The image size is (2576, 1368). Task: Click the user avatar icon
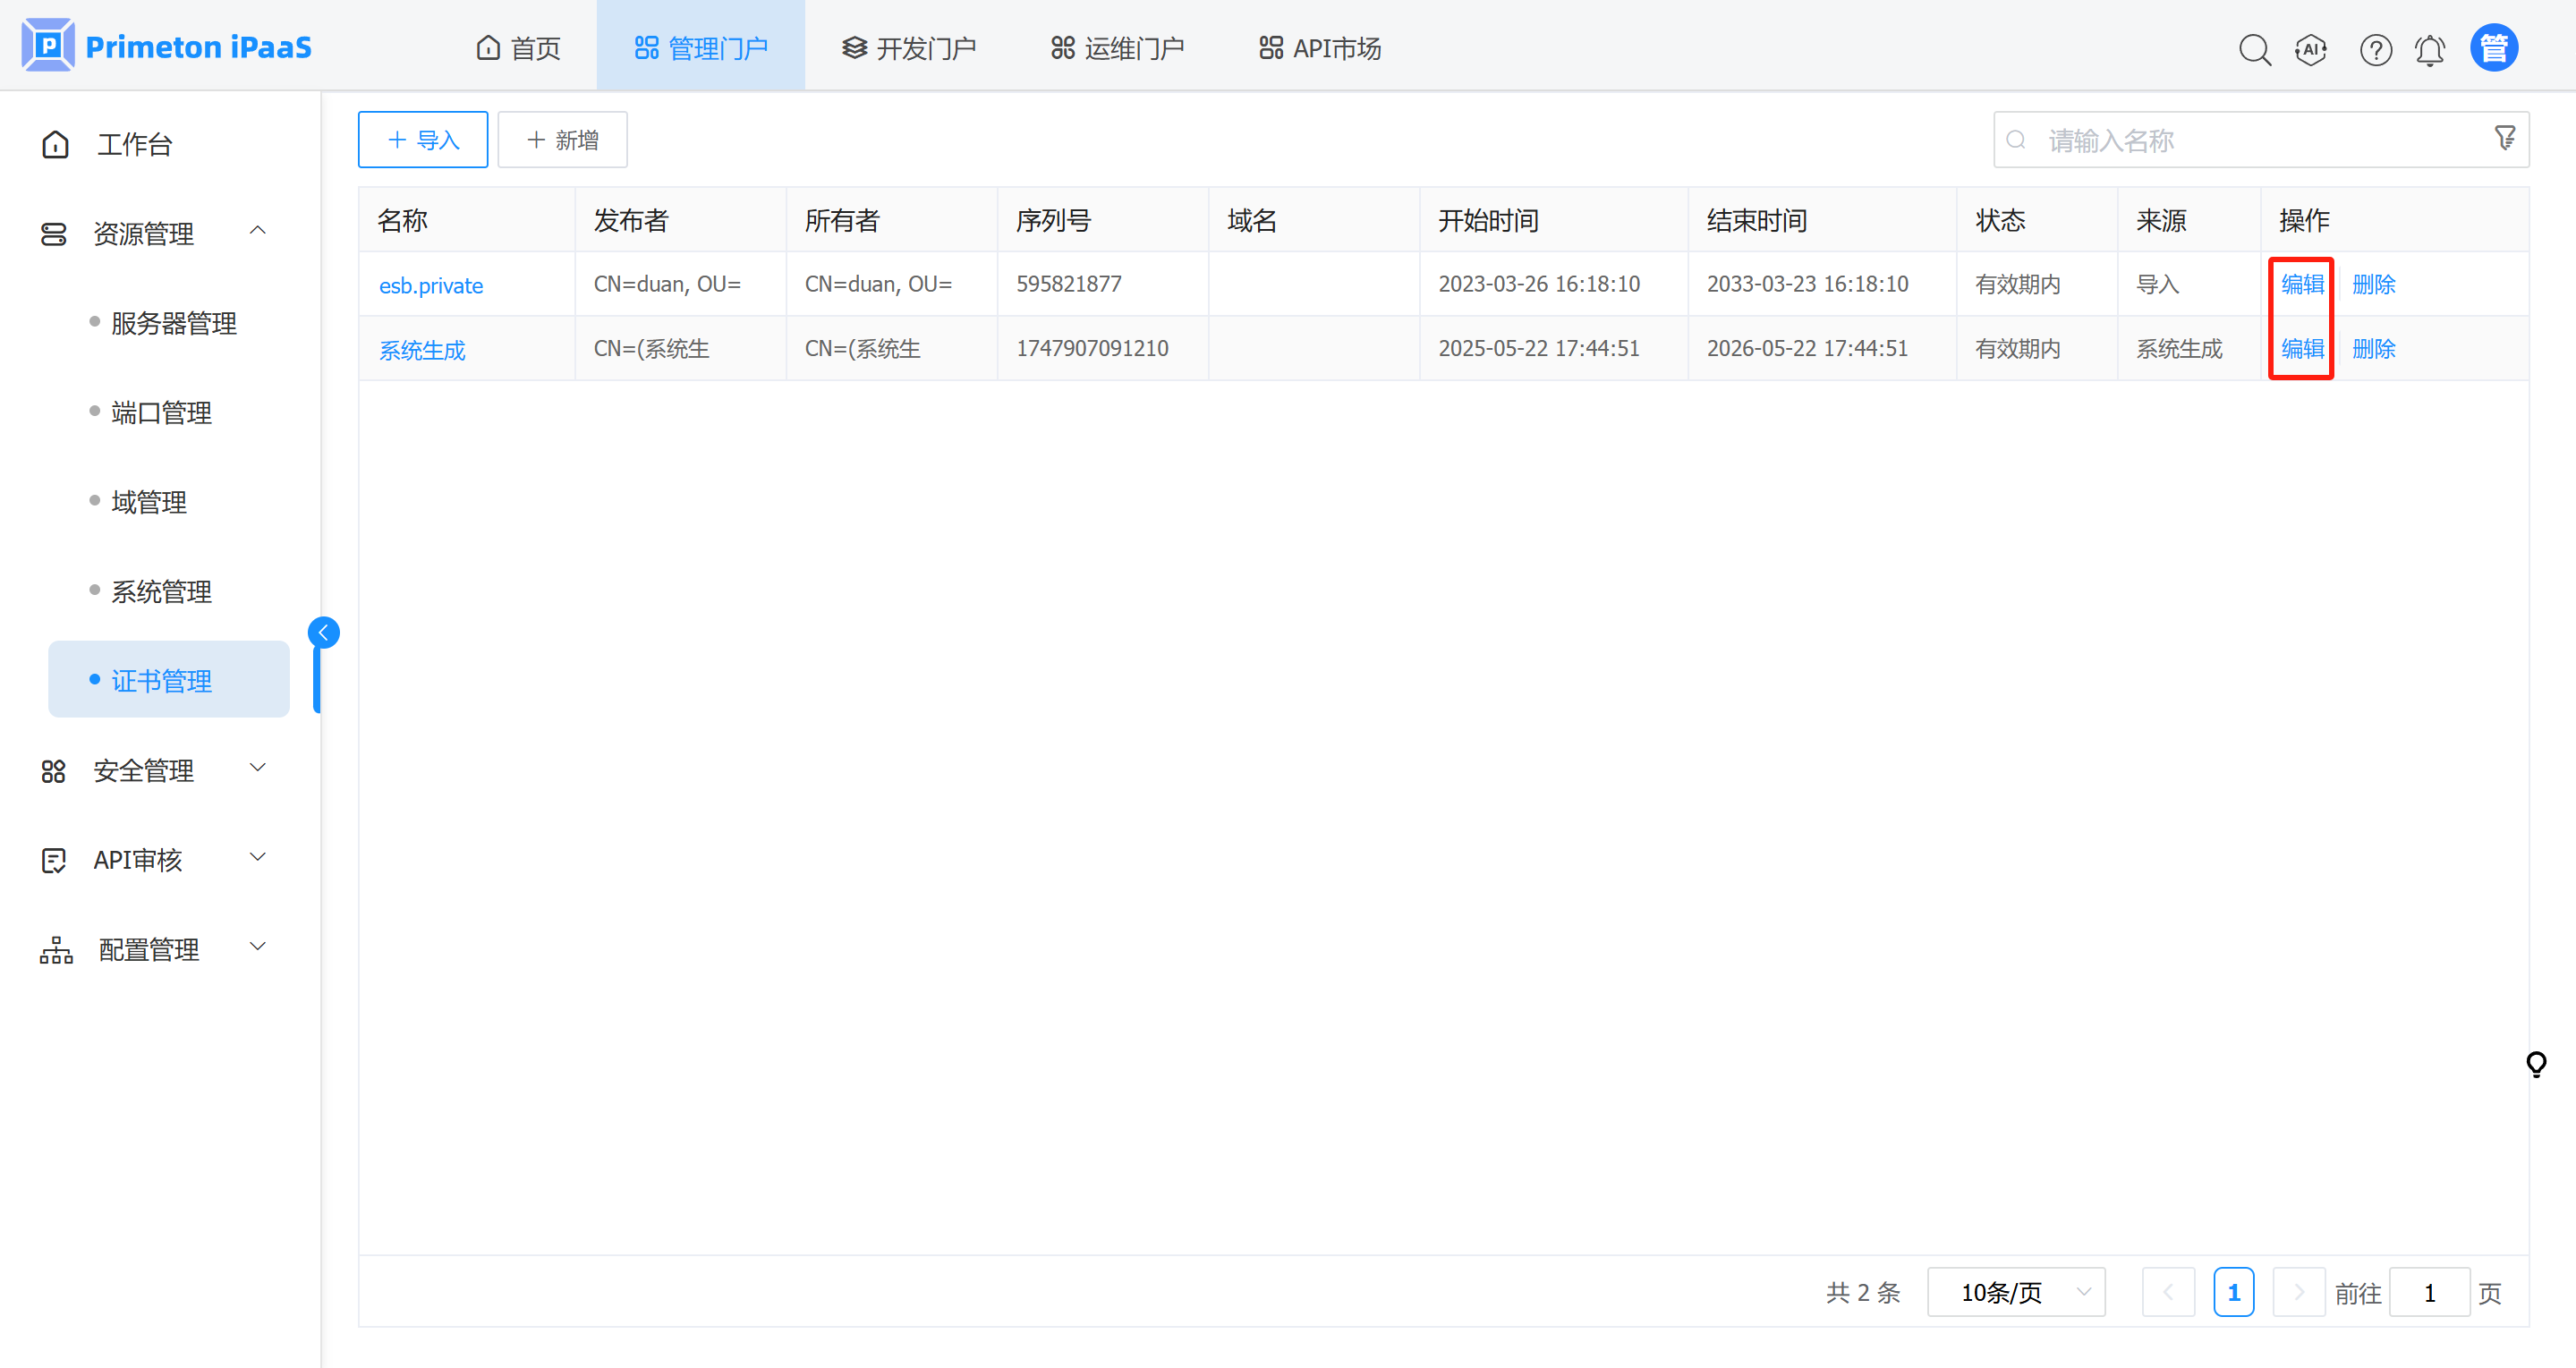pyautogui.click(x=2494, y=48)
